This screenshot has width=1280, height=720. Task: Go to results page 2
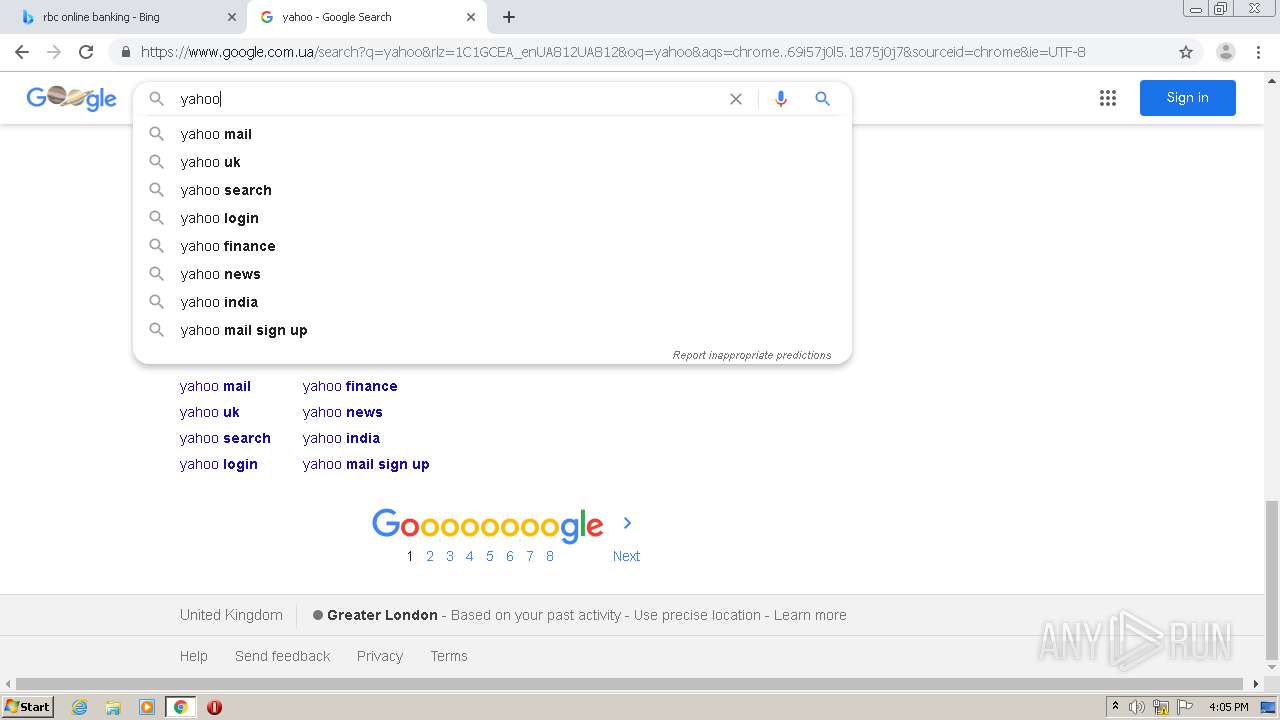pyautogui.click(x=430, y=556)
